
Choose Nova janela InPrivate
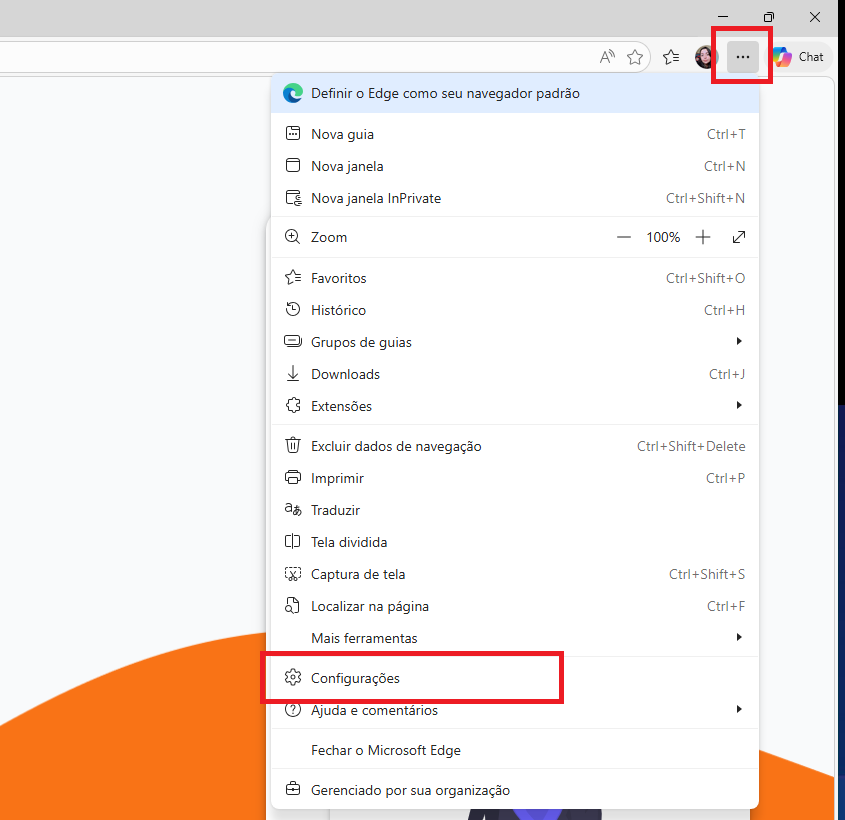pyautogui.click(x=515, y=198)
